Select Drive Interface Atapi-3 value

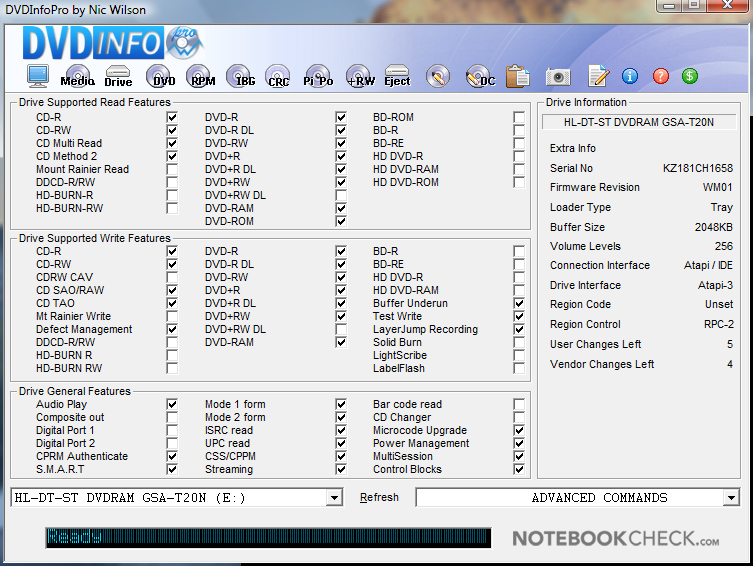click(x=715, y=285)
